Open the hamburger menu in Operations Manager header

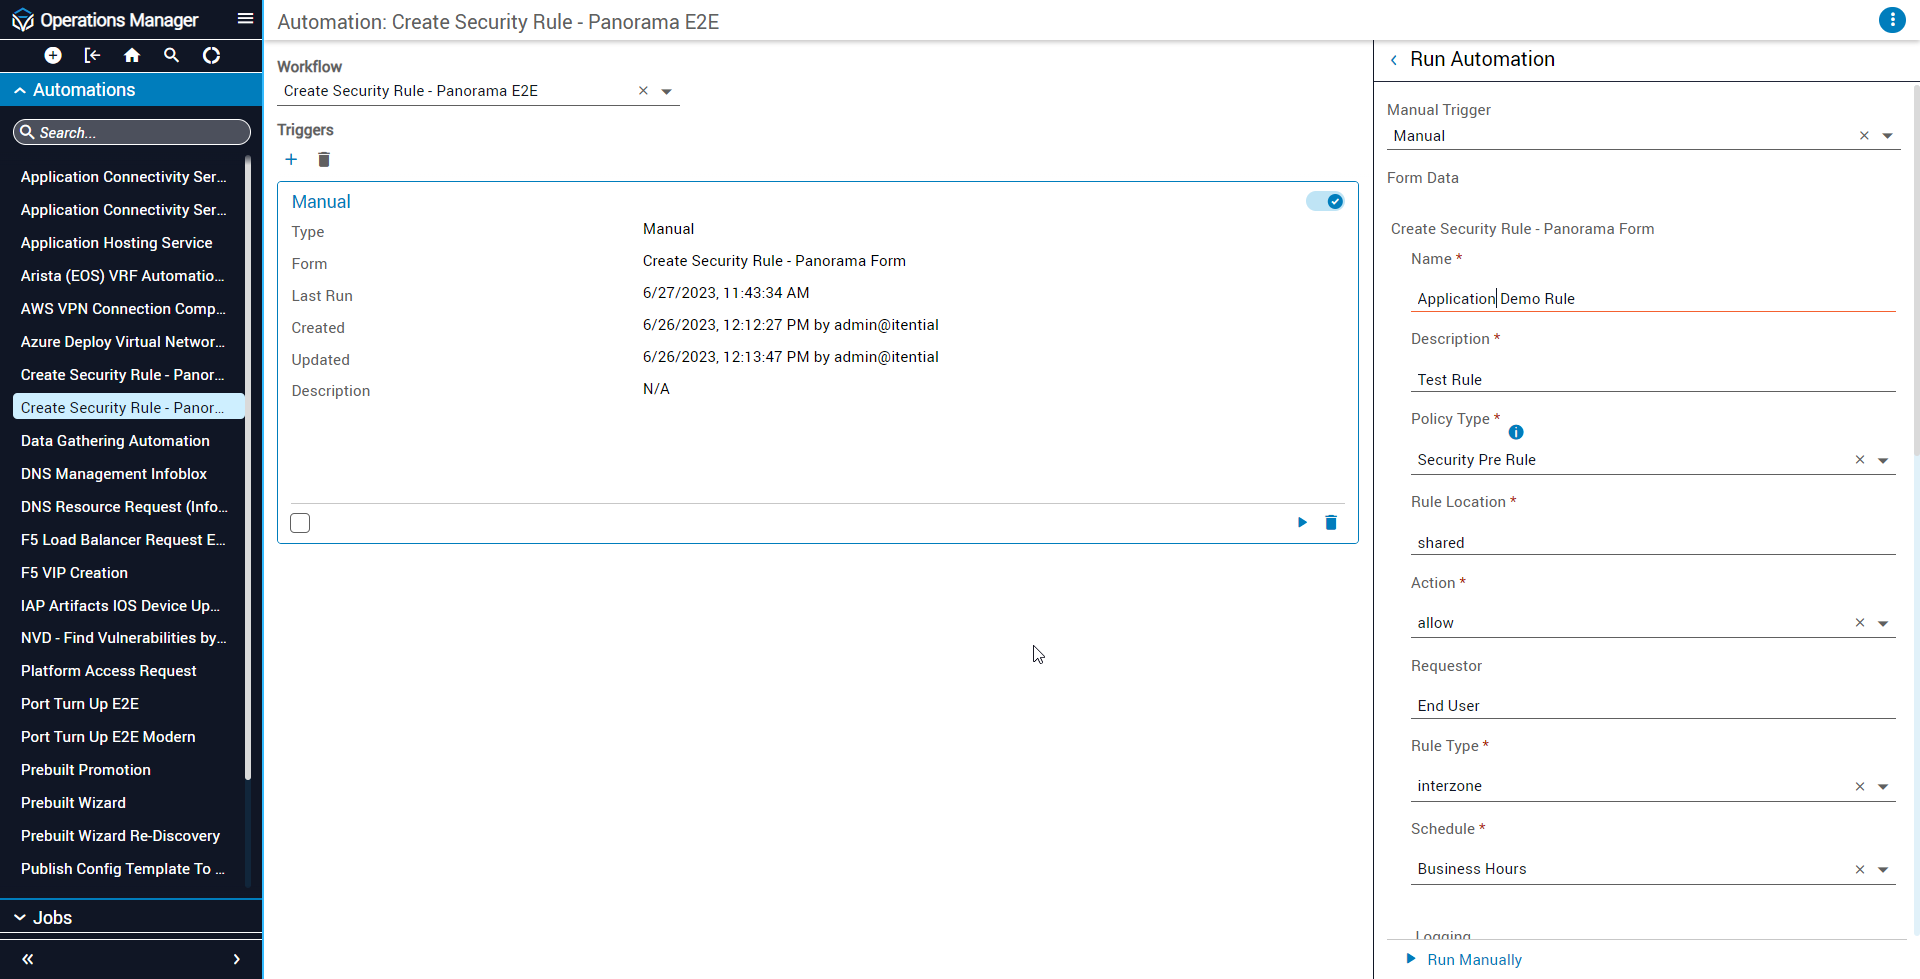[245, 19]
